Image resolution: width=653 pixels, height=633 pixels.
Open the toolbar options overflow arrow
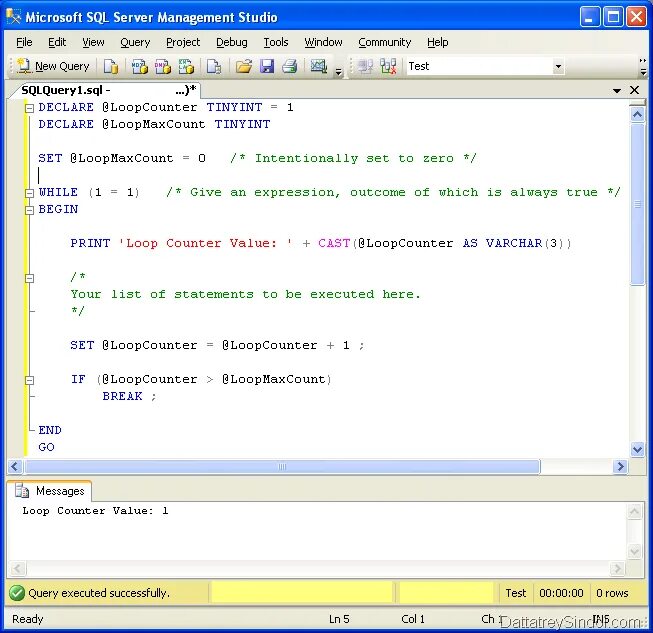(339, 72)
